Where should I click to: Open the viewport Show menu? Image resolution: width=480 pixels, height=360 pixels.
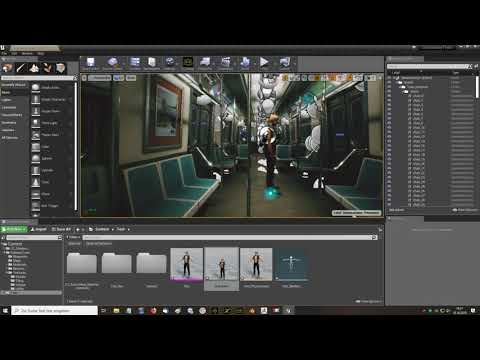131,78
